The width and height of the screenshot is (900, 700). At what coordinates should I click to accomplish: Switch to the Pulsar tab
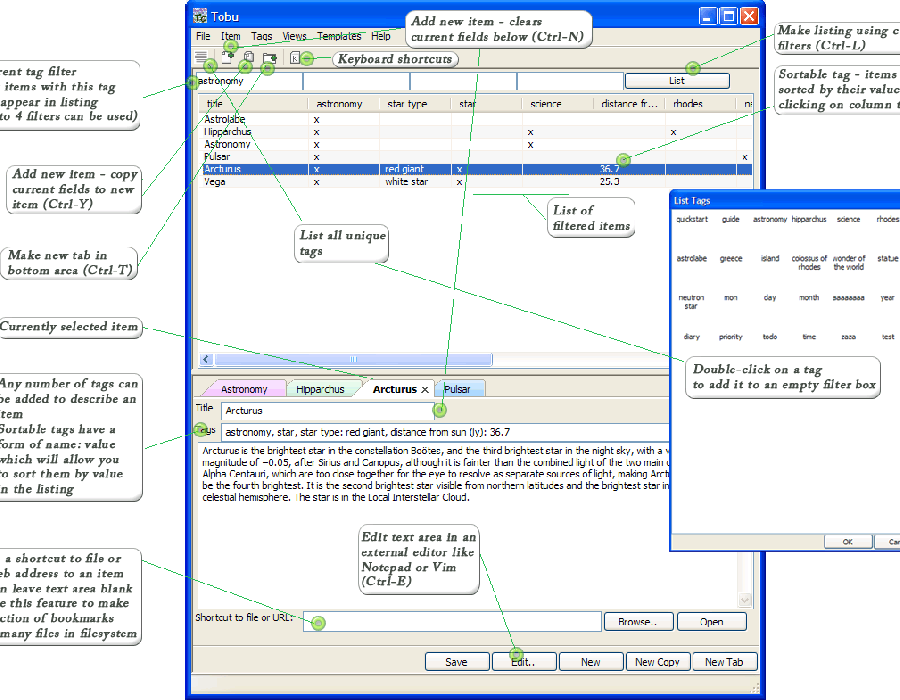coord(457,389)
